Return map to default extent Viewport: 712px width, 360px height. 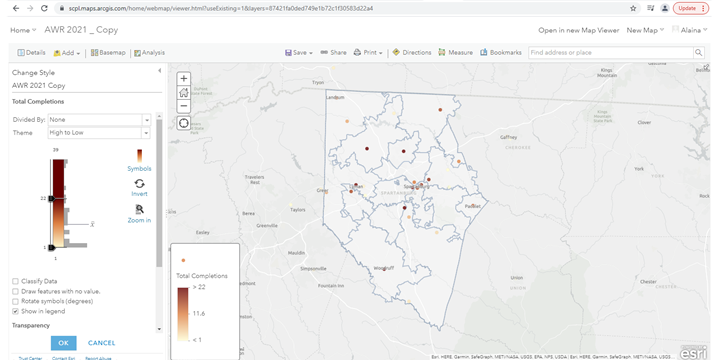pos(183,93)
